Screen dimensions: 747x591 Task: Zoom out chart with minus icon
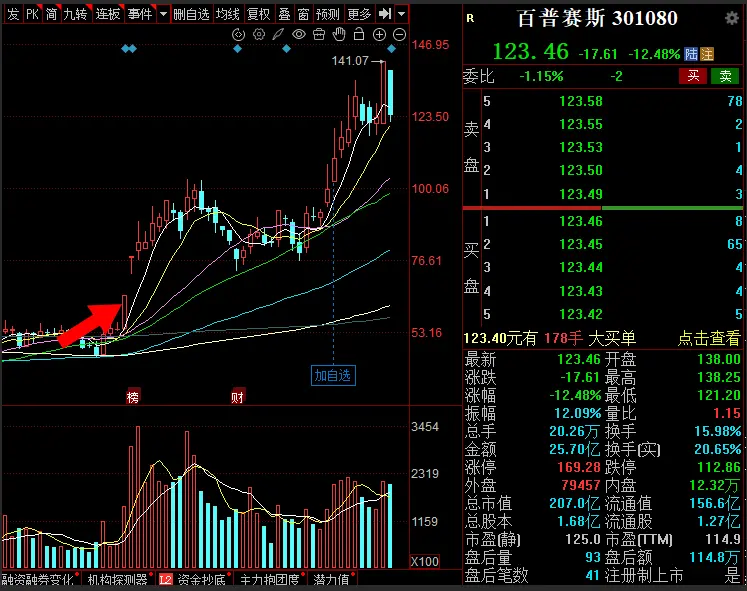click(x=399, y=35)
